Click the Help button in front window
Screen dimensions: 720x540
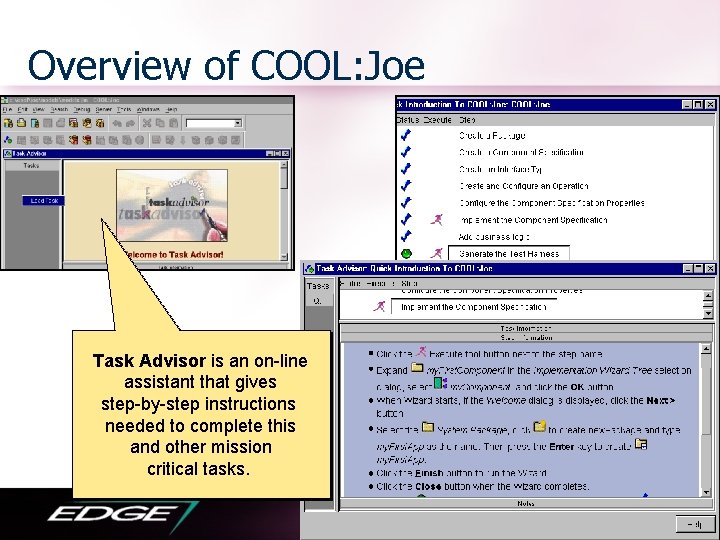click(x=694, y=524)
